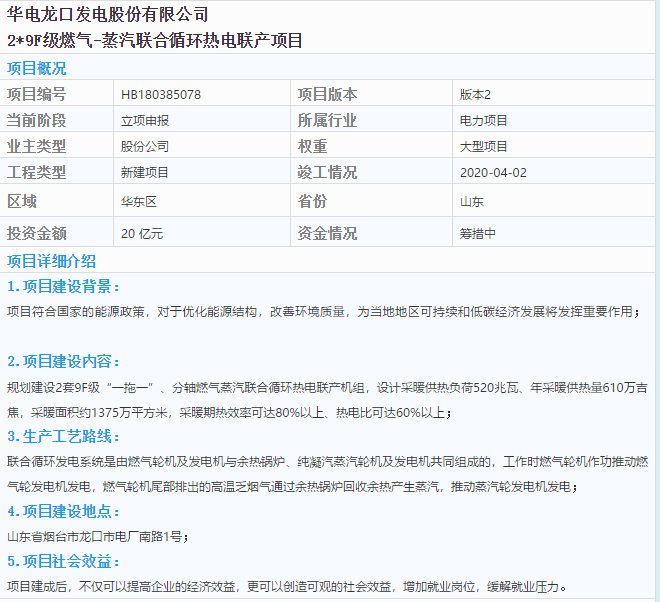Screen dimensions: 660x602
Task: Click the line mentioning 采暖面积约1375万平方米
Action: [229, 412]
